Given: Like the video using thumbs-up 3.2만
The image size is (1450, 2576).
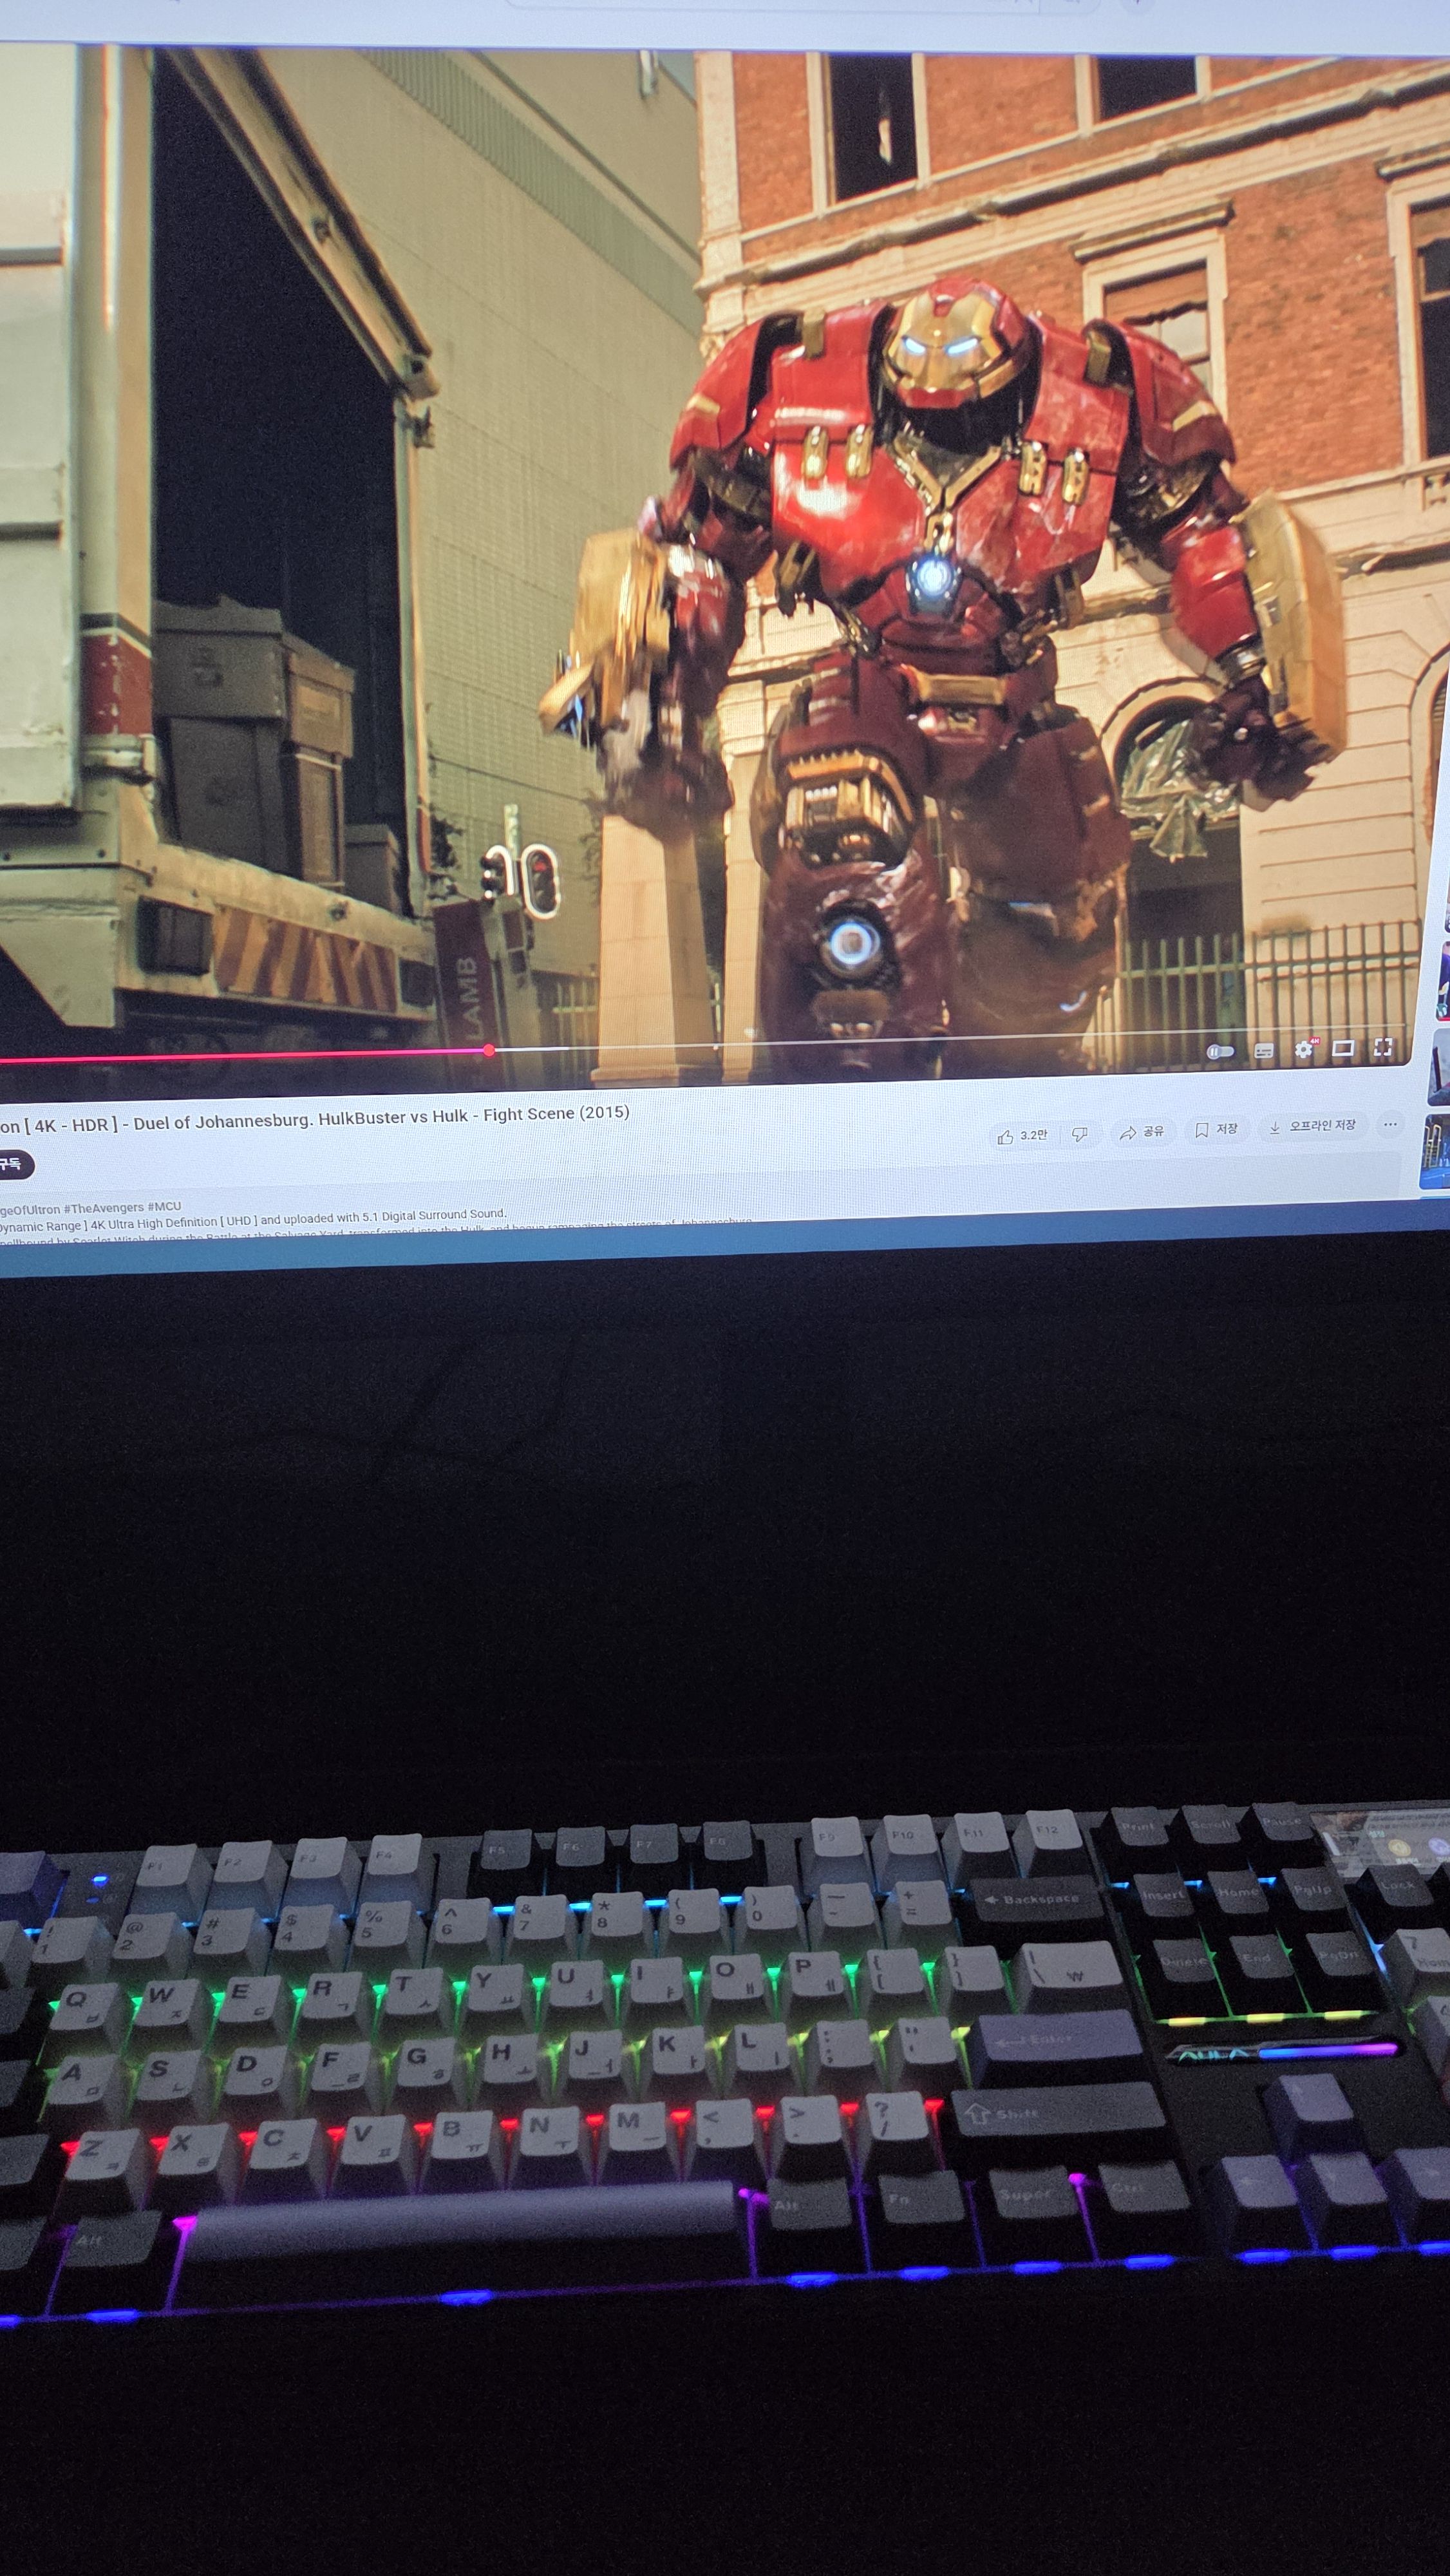Looking at the screenshot, I should click(1022, 1136).
